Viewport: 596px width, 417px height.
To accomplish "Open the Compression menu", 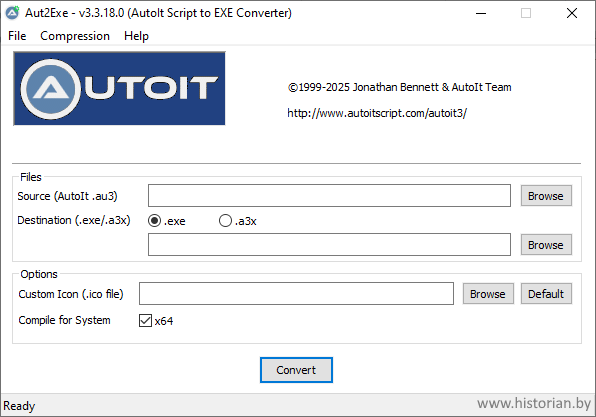I will (x=75, y=36).
